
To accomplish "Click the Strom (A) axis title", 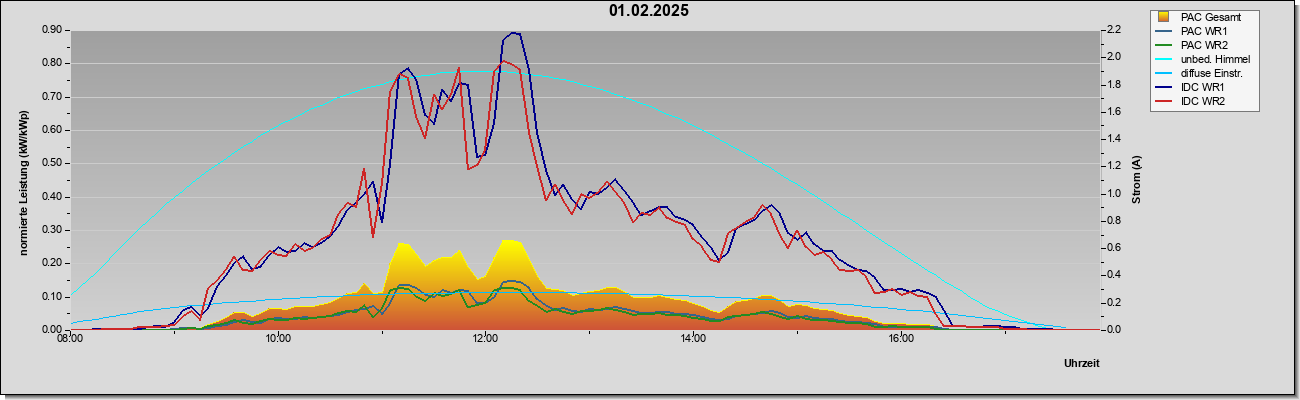I will [x=1136, y=181].
